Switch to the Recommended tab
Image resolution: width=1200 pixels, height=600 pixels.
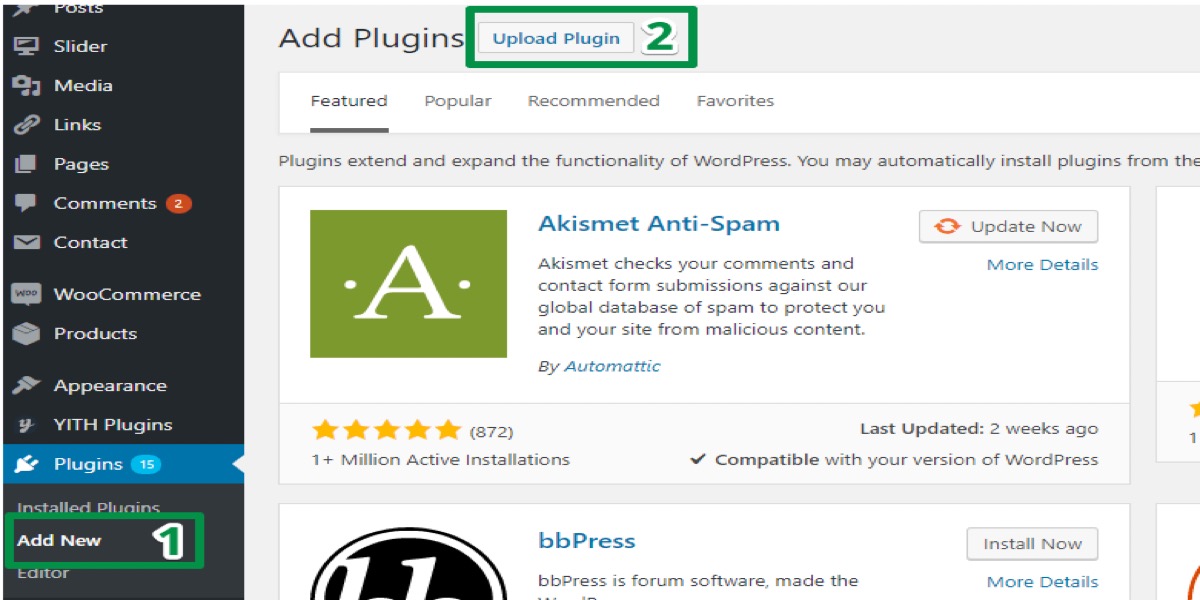pyautogui.click(x=594, y=101)
